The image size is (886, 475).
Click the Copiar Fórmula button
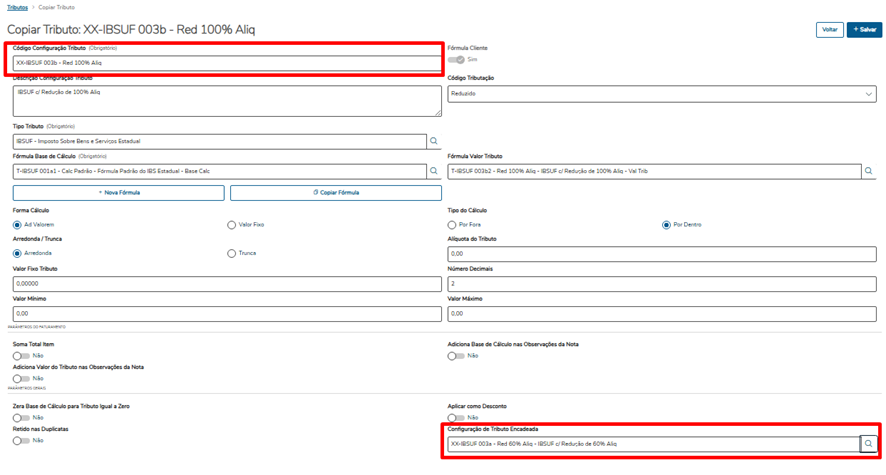[336, 193]
